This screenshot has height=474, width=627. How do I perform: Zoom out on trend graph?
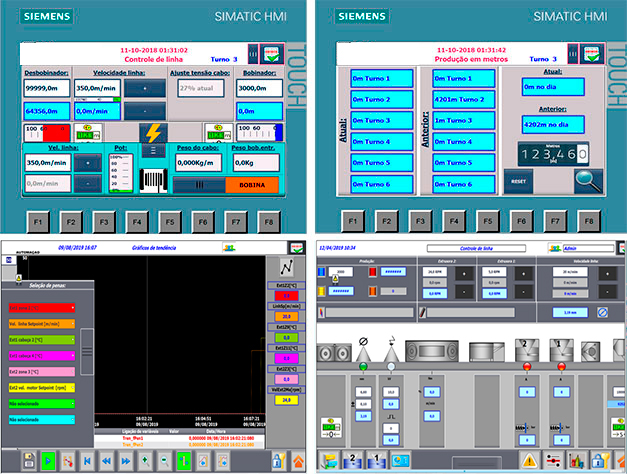164,461
